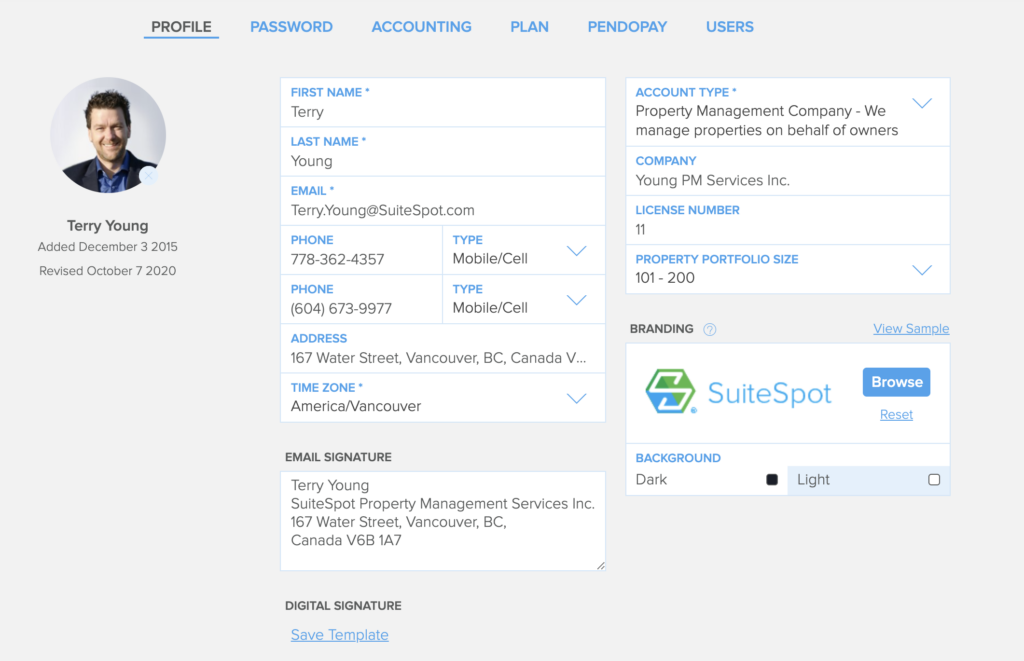Select the Dark background checkbox
This screenshot has height=661, width=1024.
(772, 479)
